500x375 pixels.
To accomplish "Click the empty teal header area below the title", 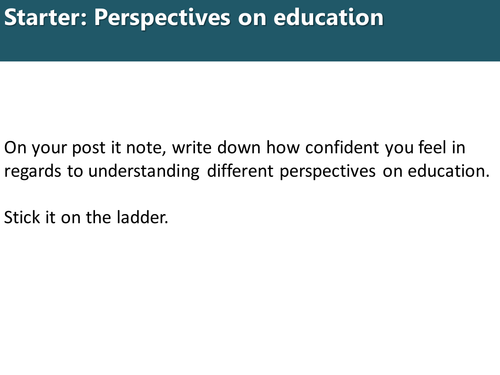I will (250, 46).
